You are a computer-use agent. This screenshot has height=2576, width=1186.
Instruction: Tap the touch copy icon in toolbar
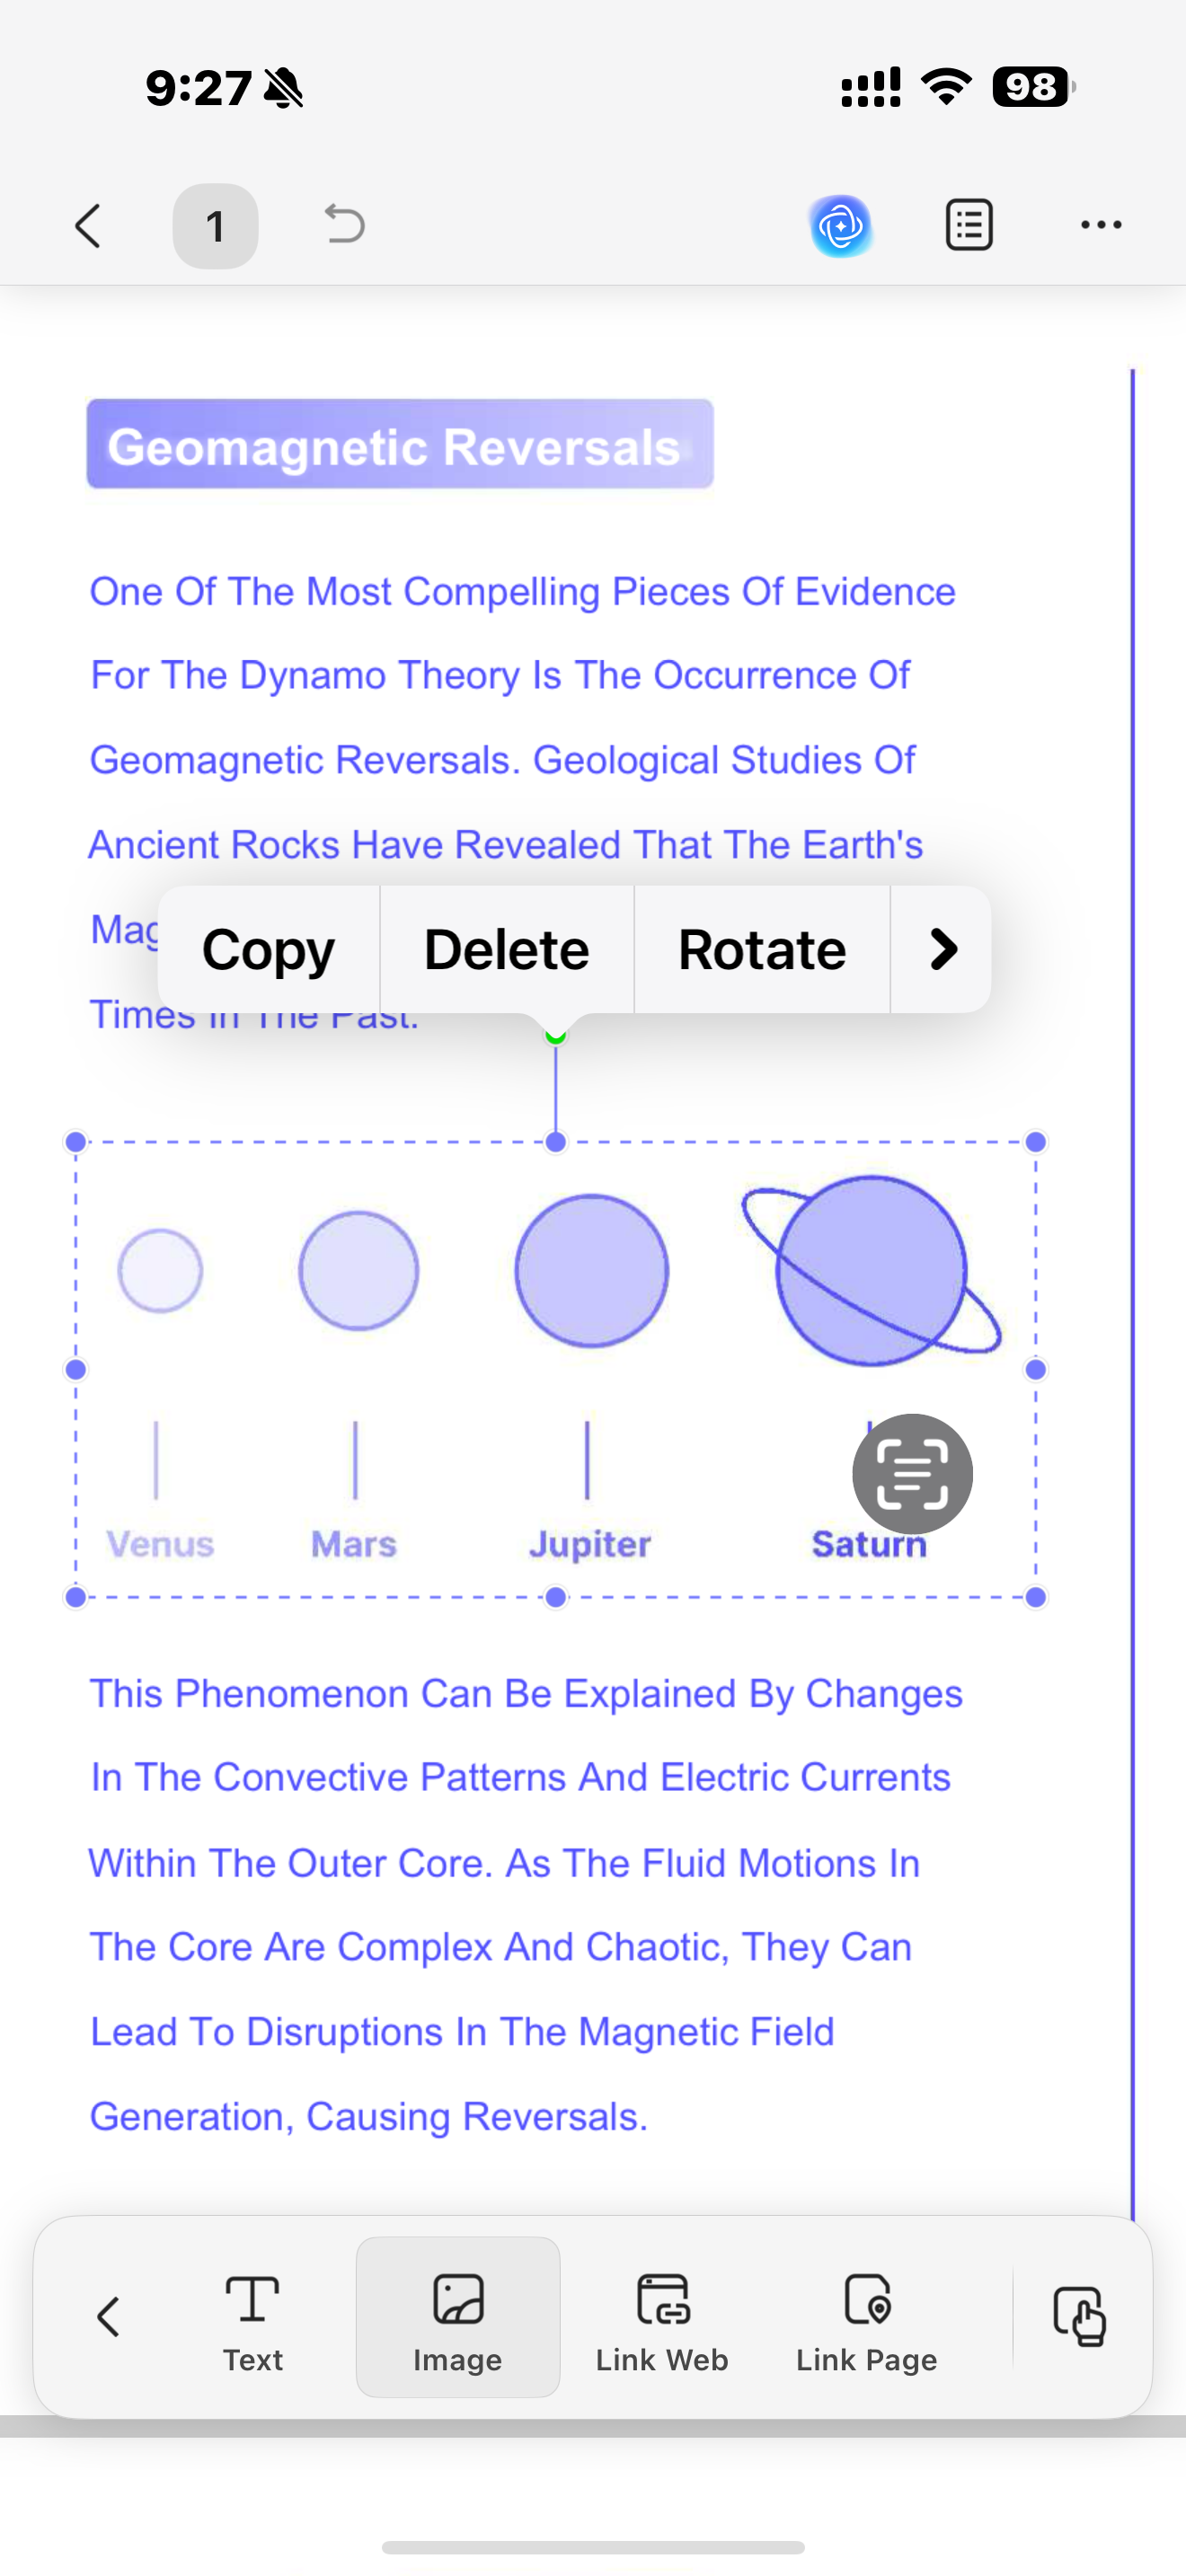pyautogui.click(x=1080, y=2316)
